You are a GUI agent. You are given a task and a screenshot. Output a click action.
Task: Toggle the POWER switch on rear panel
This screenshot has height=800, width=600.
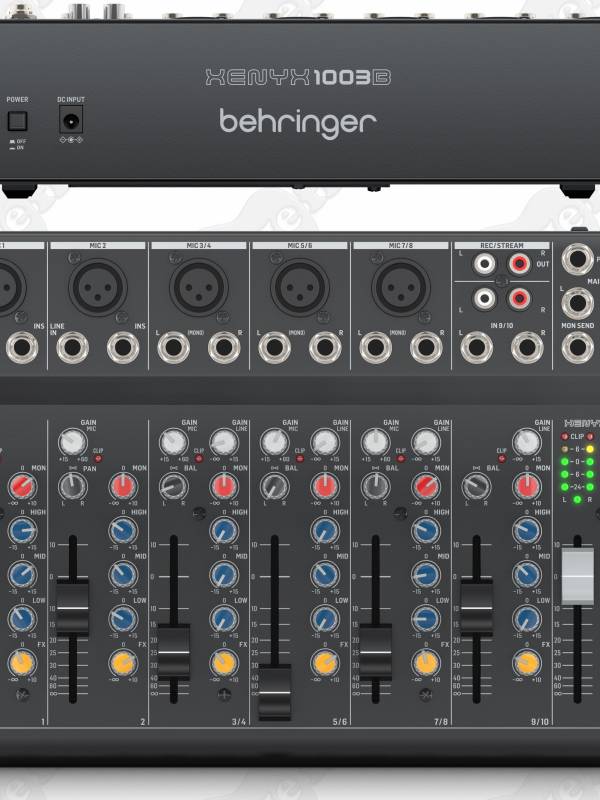pos(17,121)
